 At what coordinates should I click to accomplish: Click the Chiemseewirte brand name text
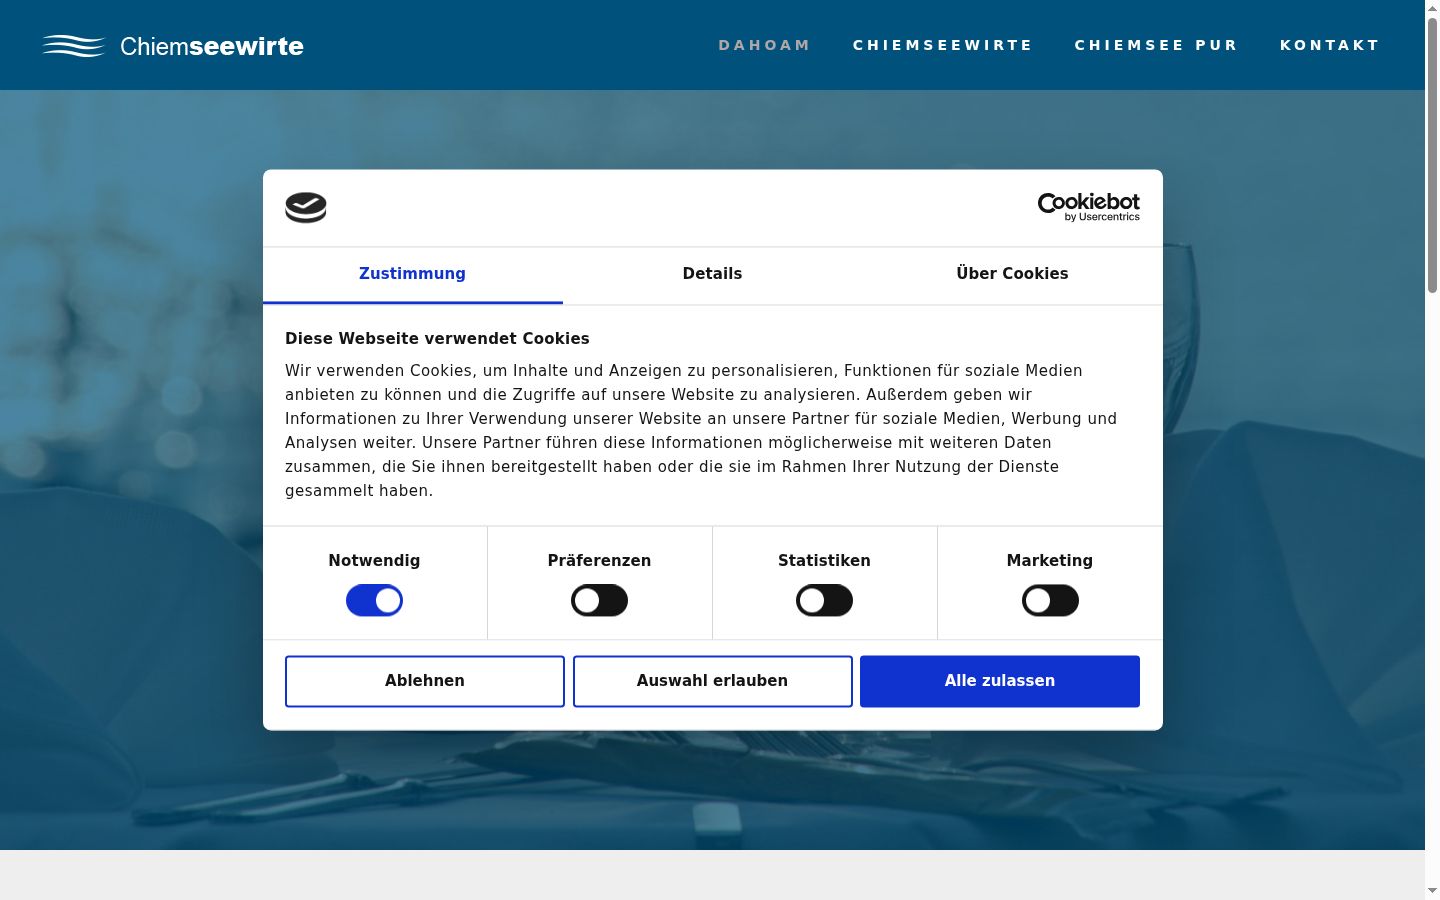[x=212, y=46]
